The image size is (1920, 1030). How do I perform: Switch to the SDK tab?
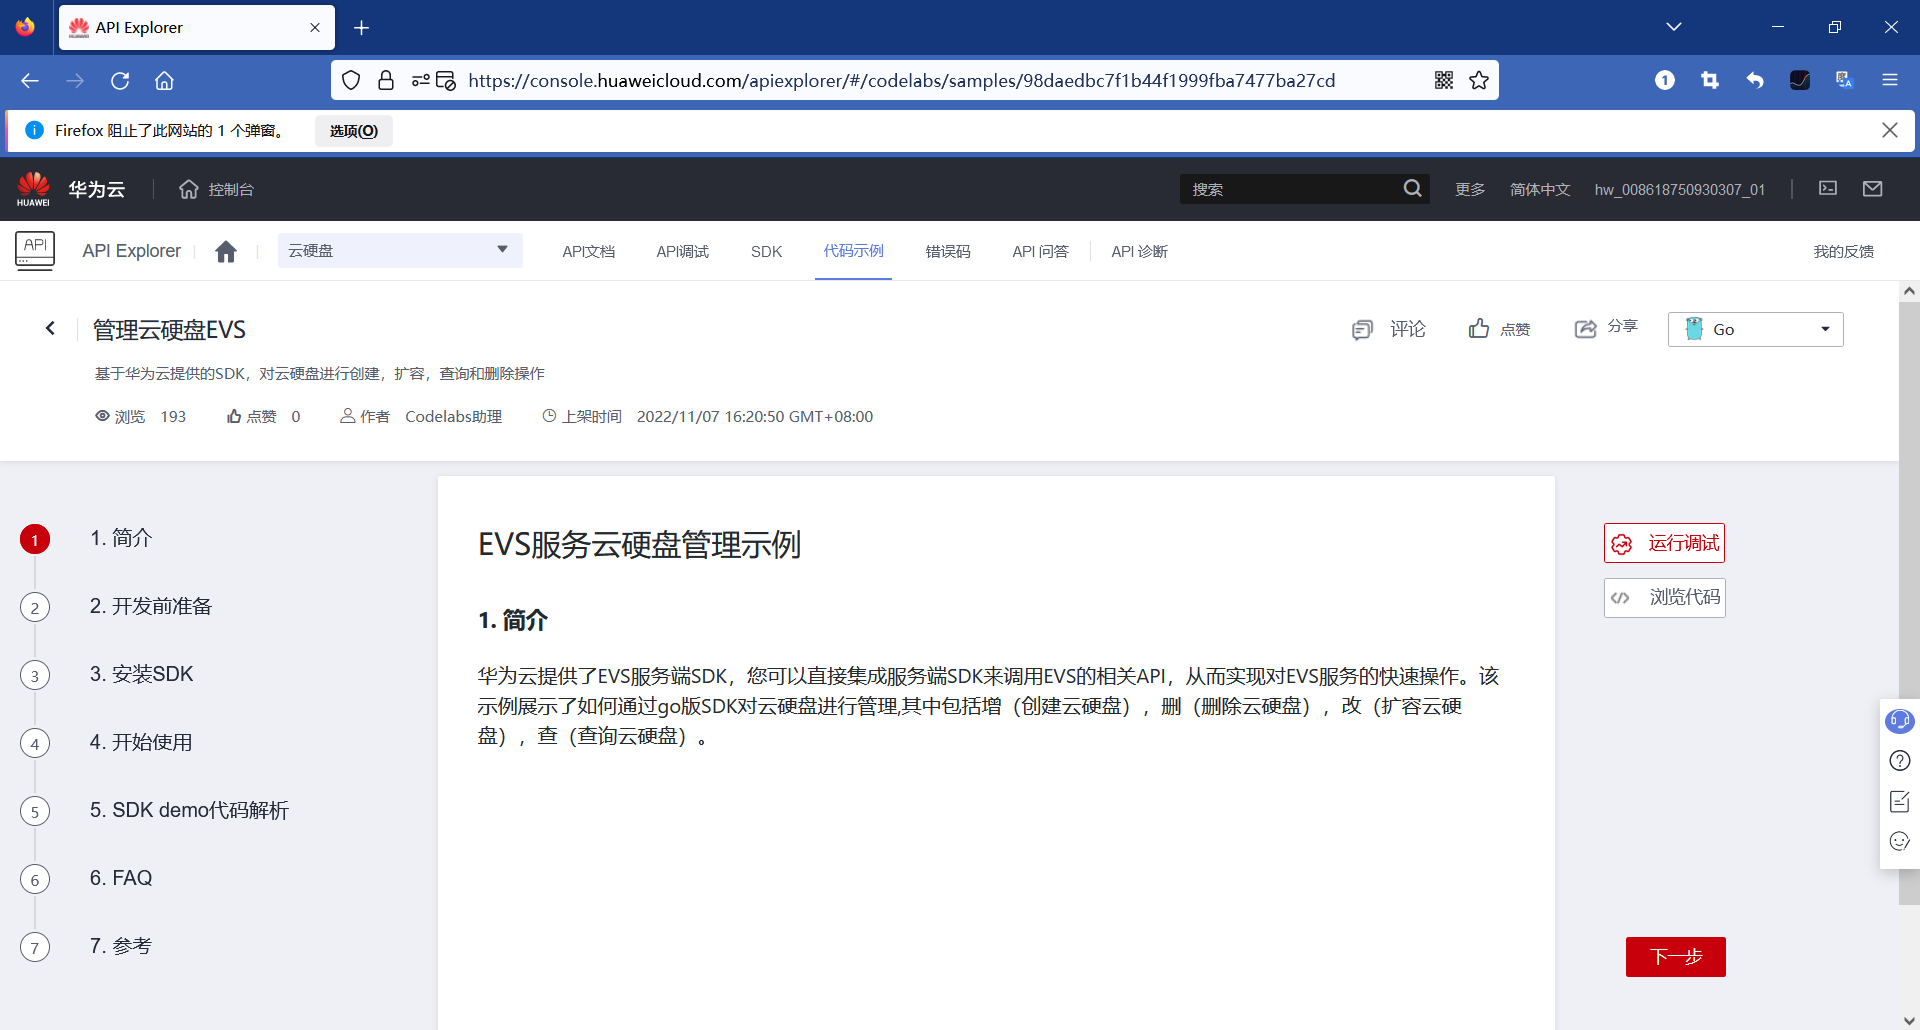click(x=765, y=252)
